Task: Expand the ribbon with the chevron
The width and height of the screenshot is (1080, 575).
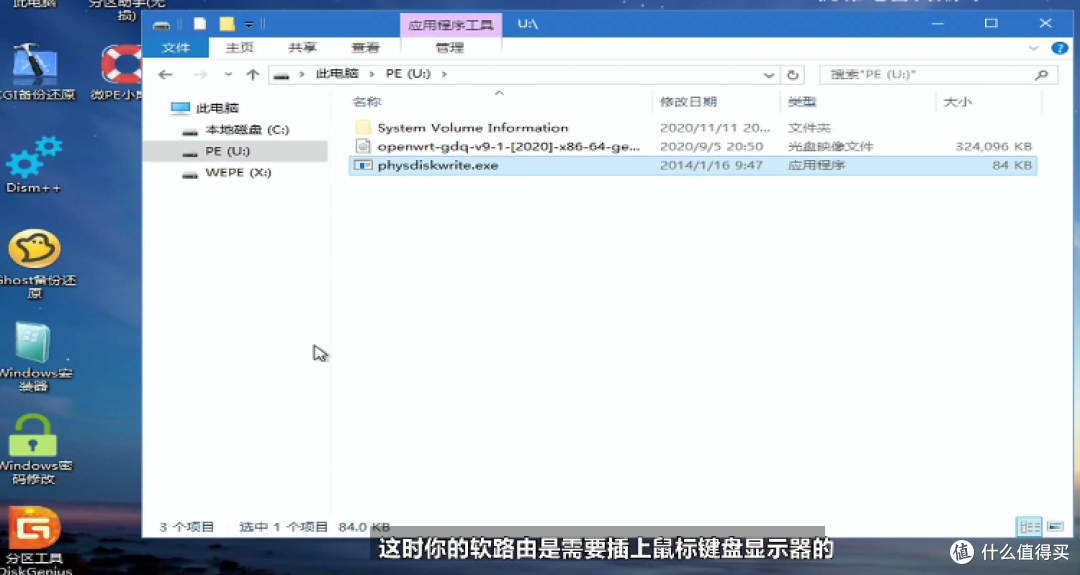Action: pyautogui.click(x=1033, y=48)
